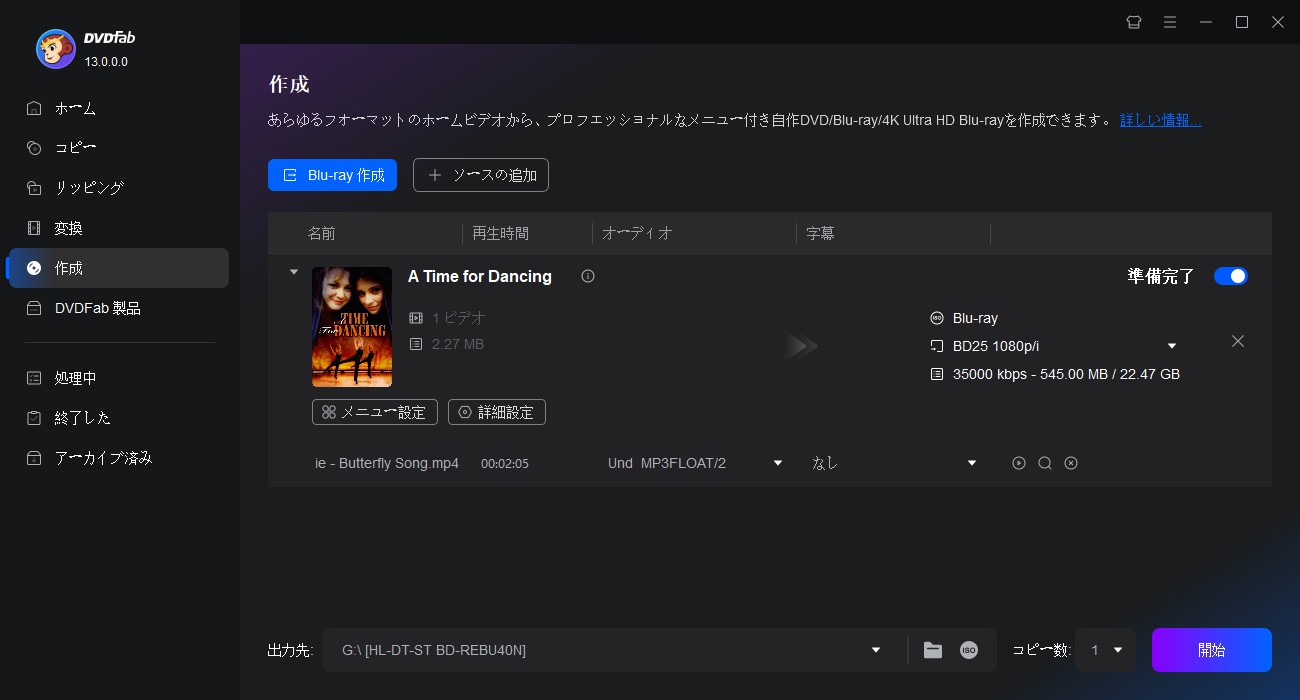Image resolution: width=1300 pixels, height=700 pixels.
Task: Click the 再生時間 column header
Action: [x=500, y=233]
